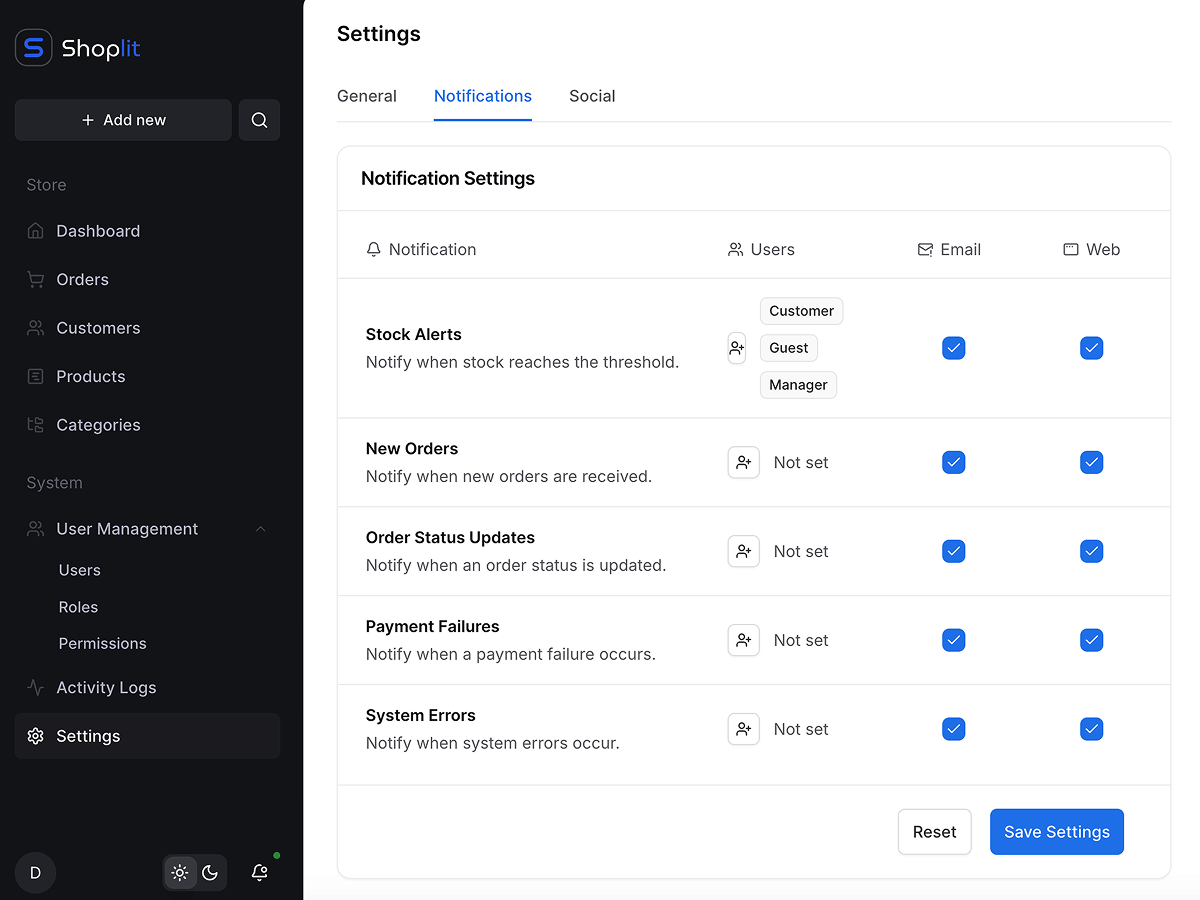
Task: Click the Orders cart icon
Action: coord(35,279)
